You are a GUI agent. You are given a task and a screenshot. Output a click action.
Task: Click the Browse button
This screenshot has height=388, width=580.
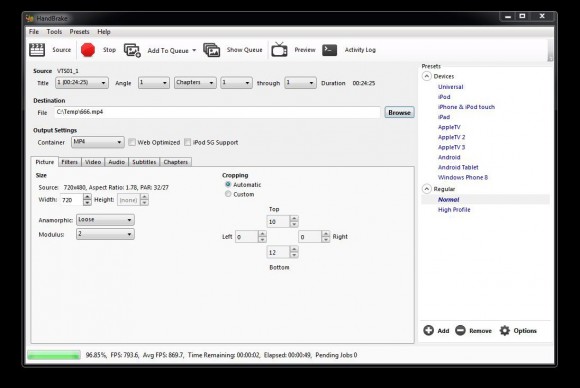click(399, 112)
